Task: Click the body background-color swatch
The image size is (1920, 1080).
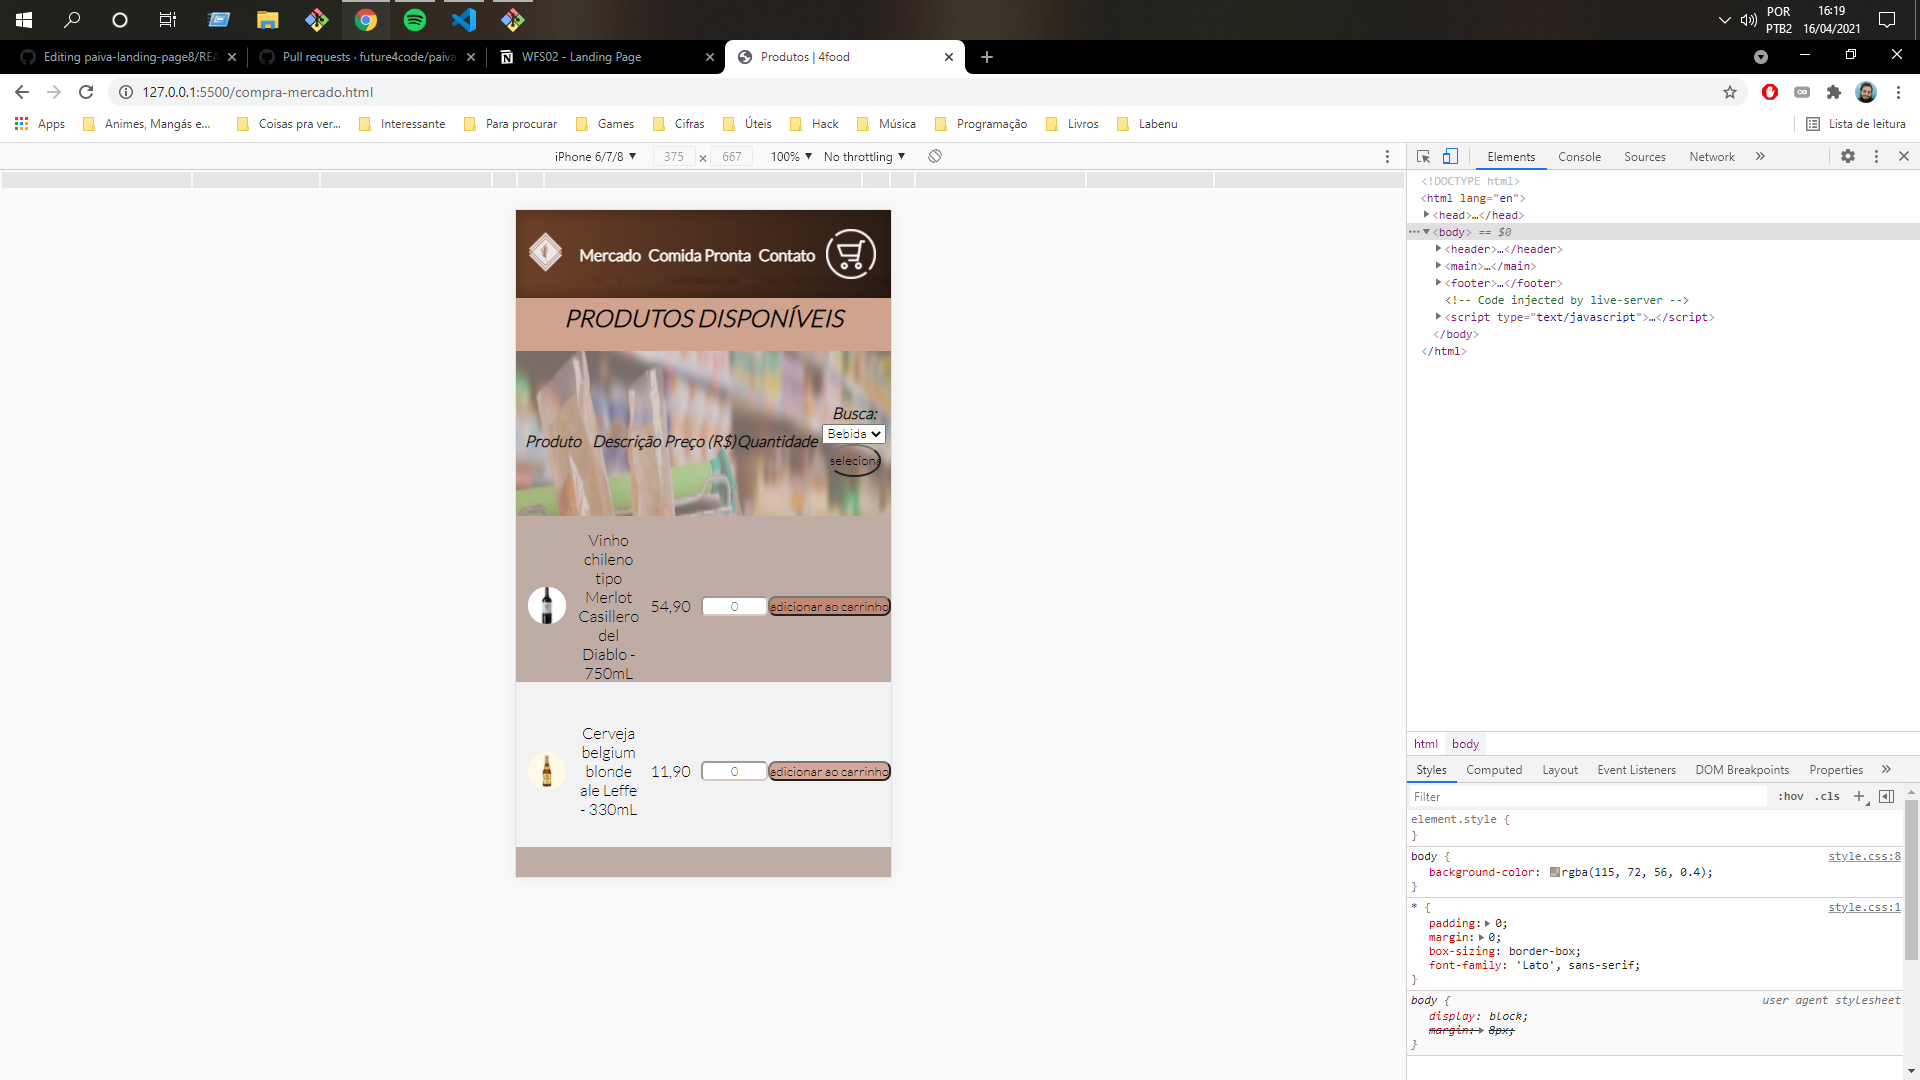Action: tap(1555, 872)
